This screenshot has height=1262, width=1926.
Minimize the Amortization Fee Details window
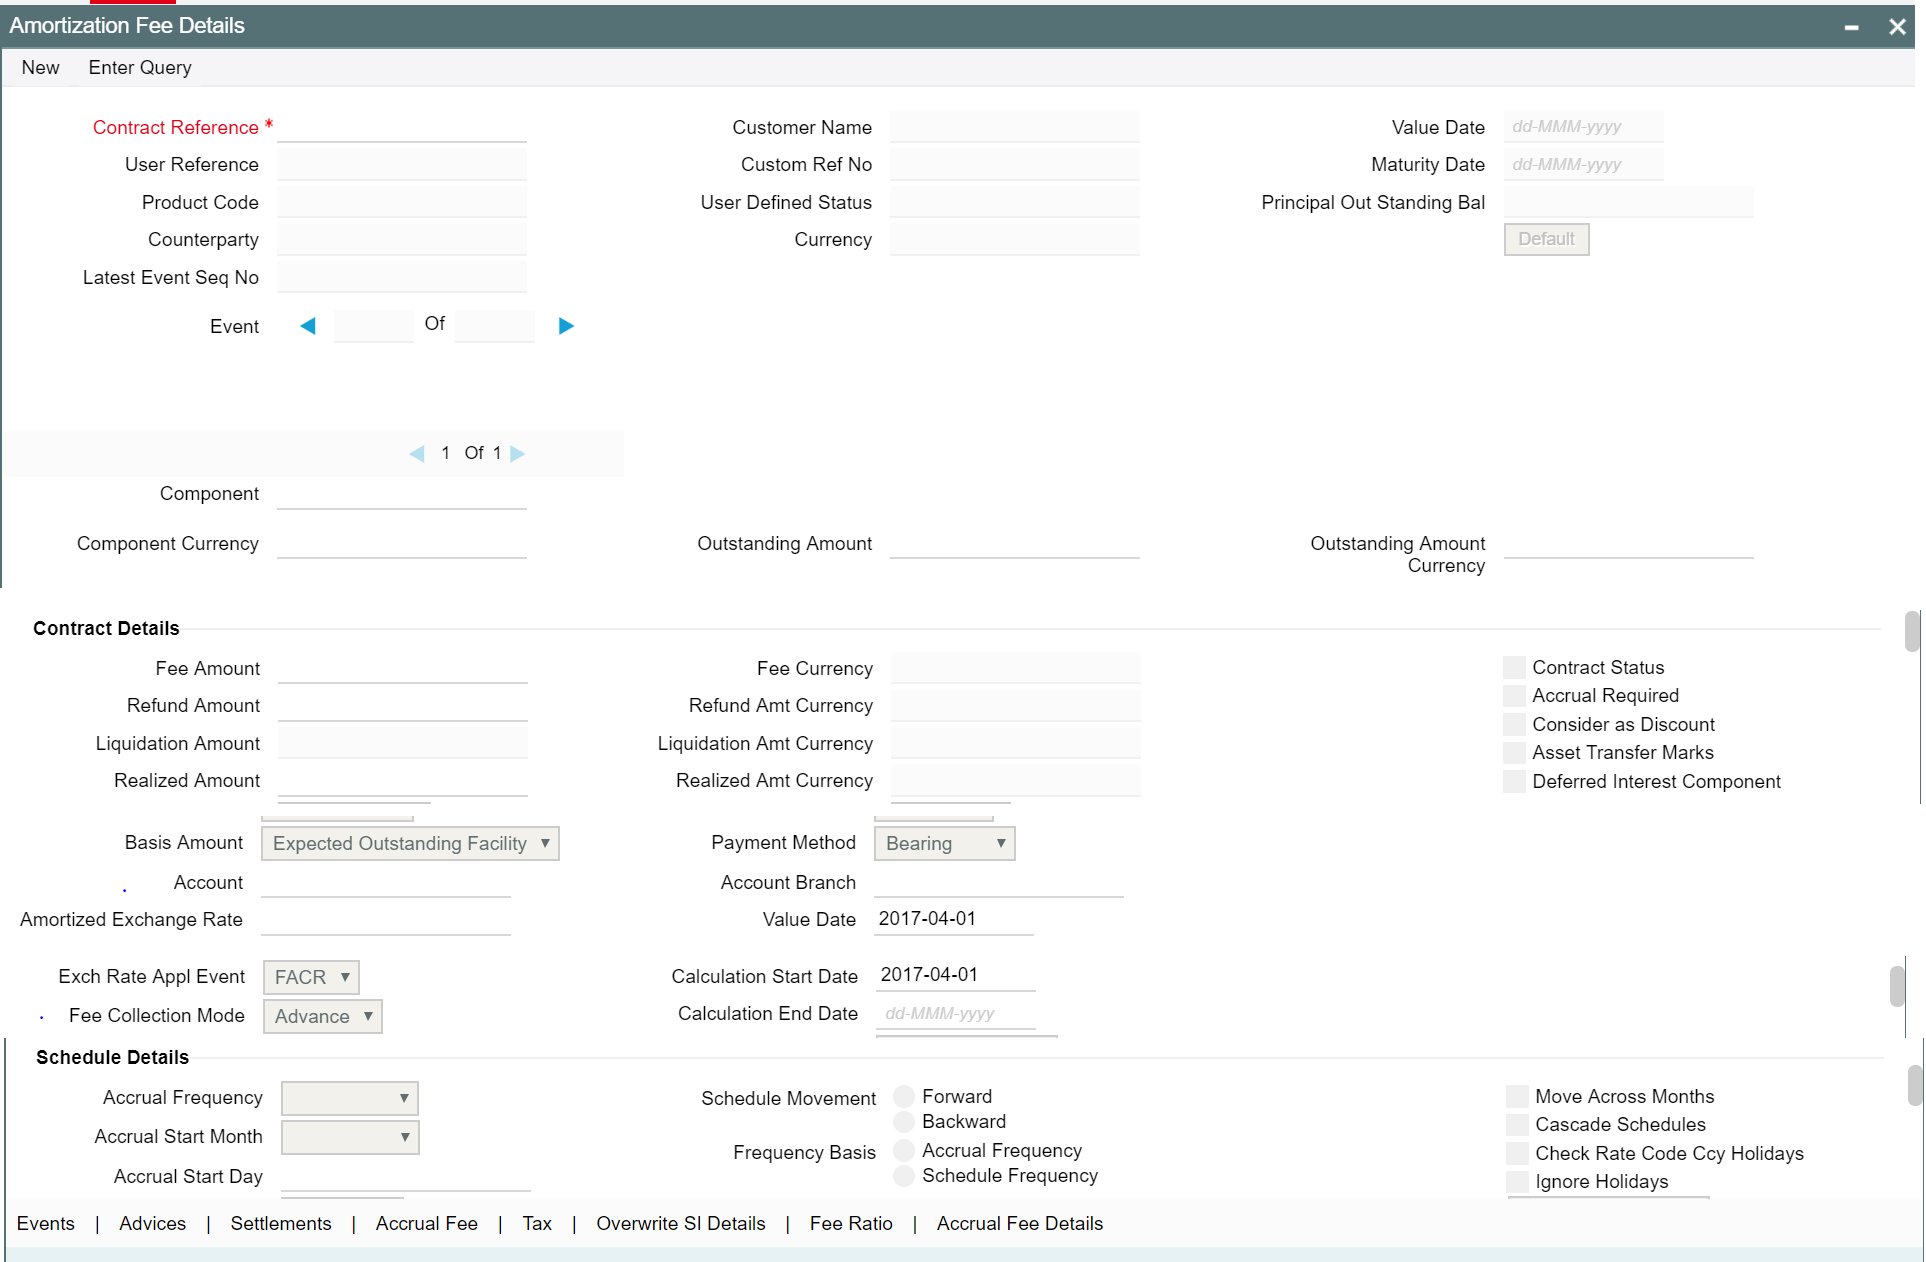pos(1852,27)
